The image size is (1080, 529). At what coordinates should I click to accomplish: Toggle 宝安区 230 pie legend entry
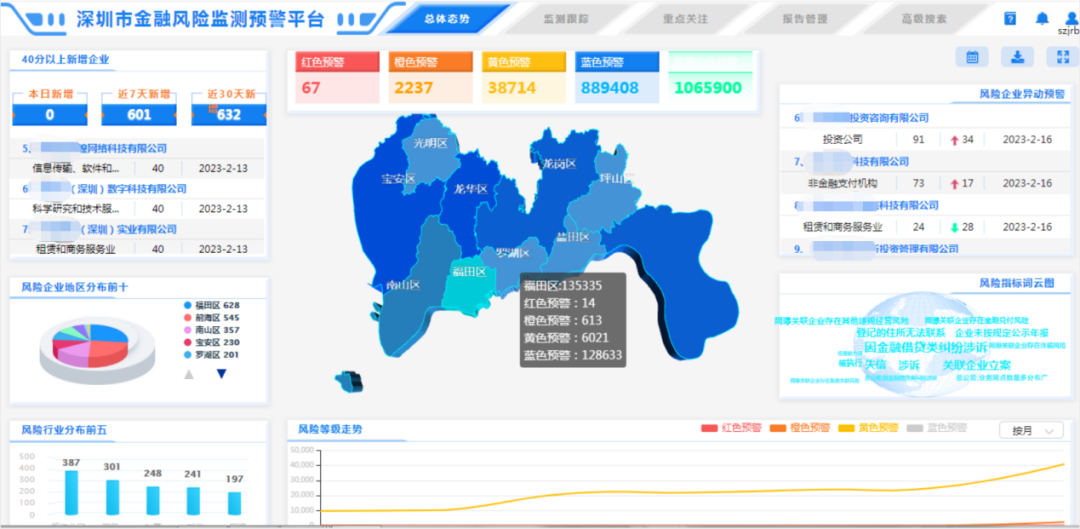pos(211,342)
